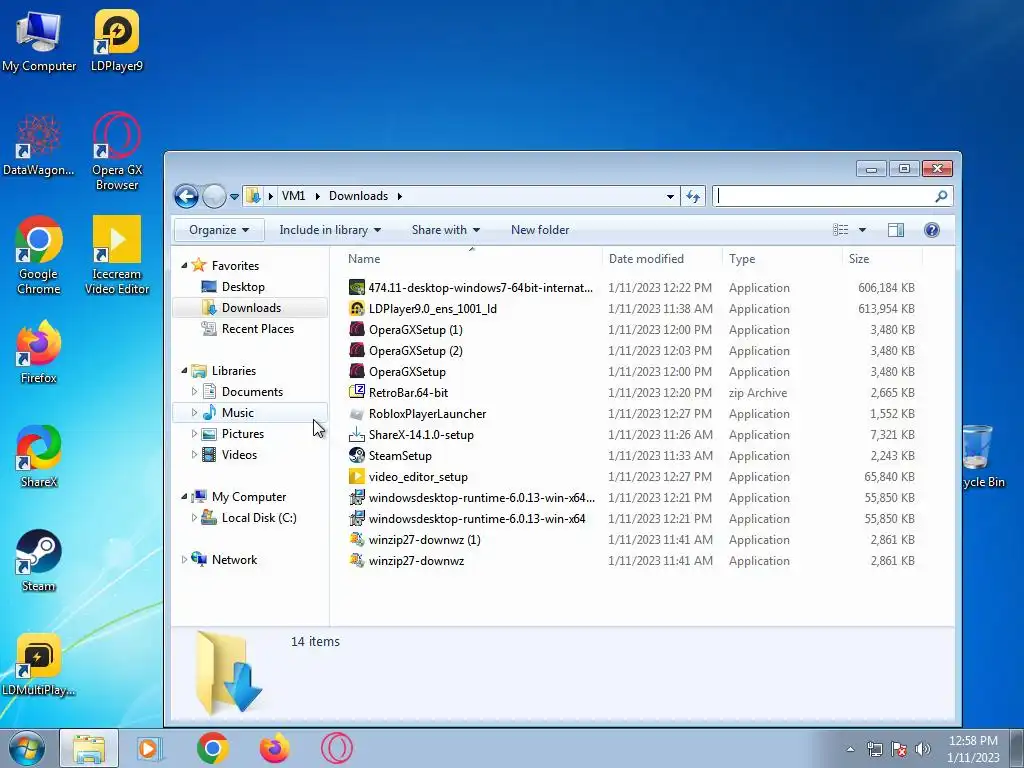Click the Explorer search input field
The width and height of the screenshot is (1024, 768).
824,196
